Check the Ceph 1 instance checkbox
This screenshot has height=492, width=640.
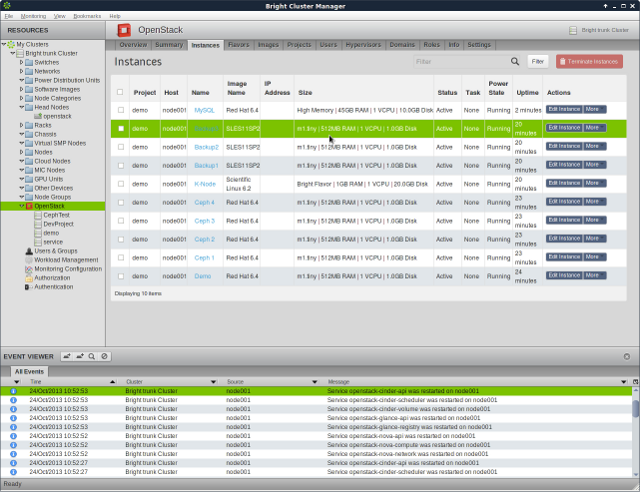(121, 258)
